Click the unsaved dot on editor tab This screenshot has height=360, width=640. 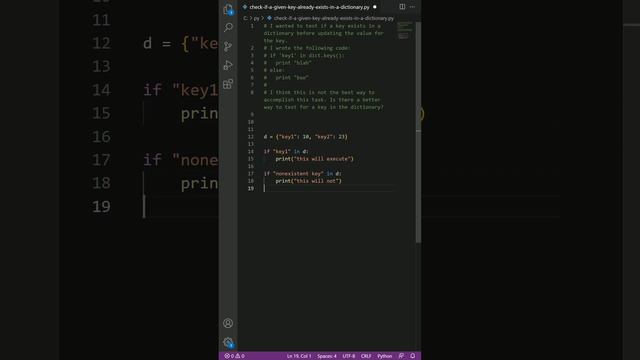[x=375, y=7]
